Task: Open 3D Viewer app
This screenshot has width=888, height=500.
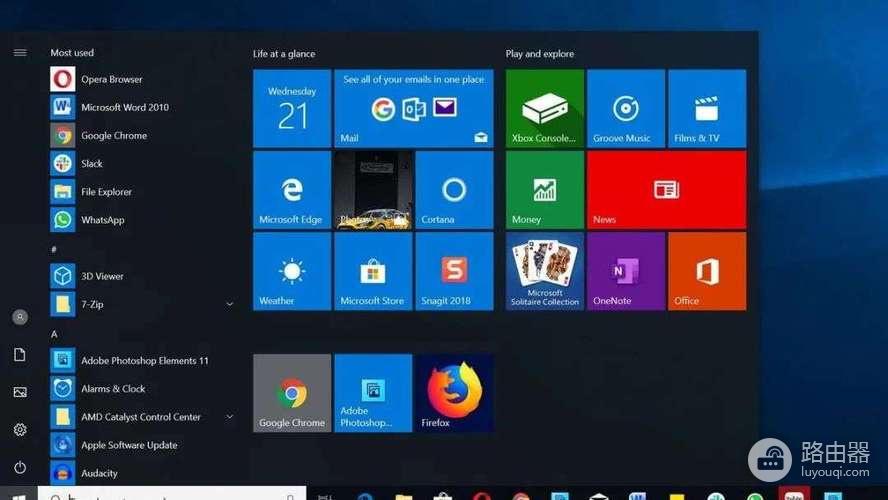Action: (142, 276)
